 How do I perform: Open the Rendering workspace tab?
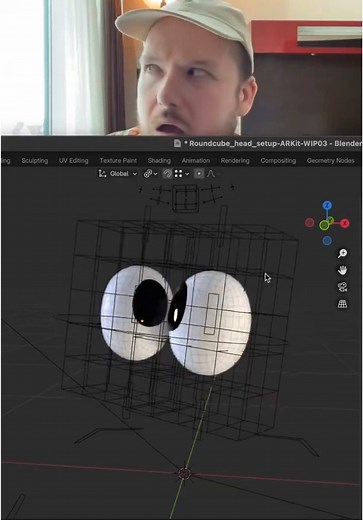pos(235,161)
